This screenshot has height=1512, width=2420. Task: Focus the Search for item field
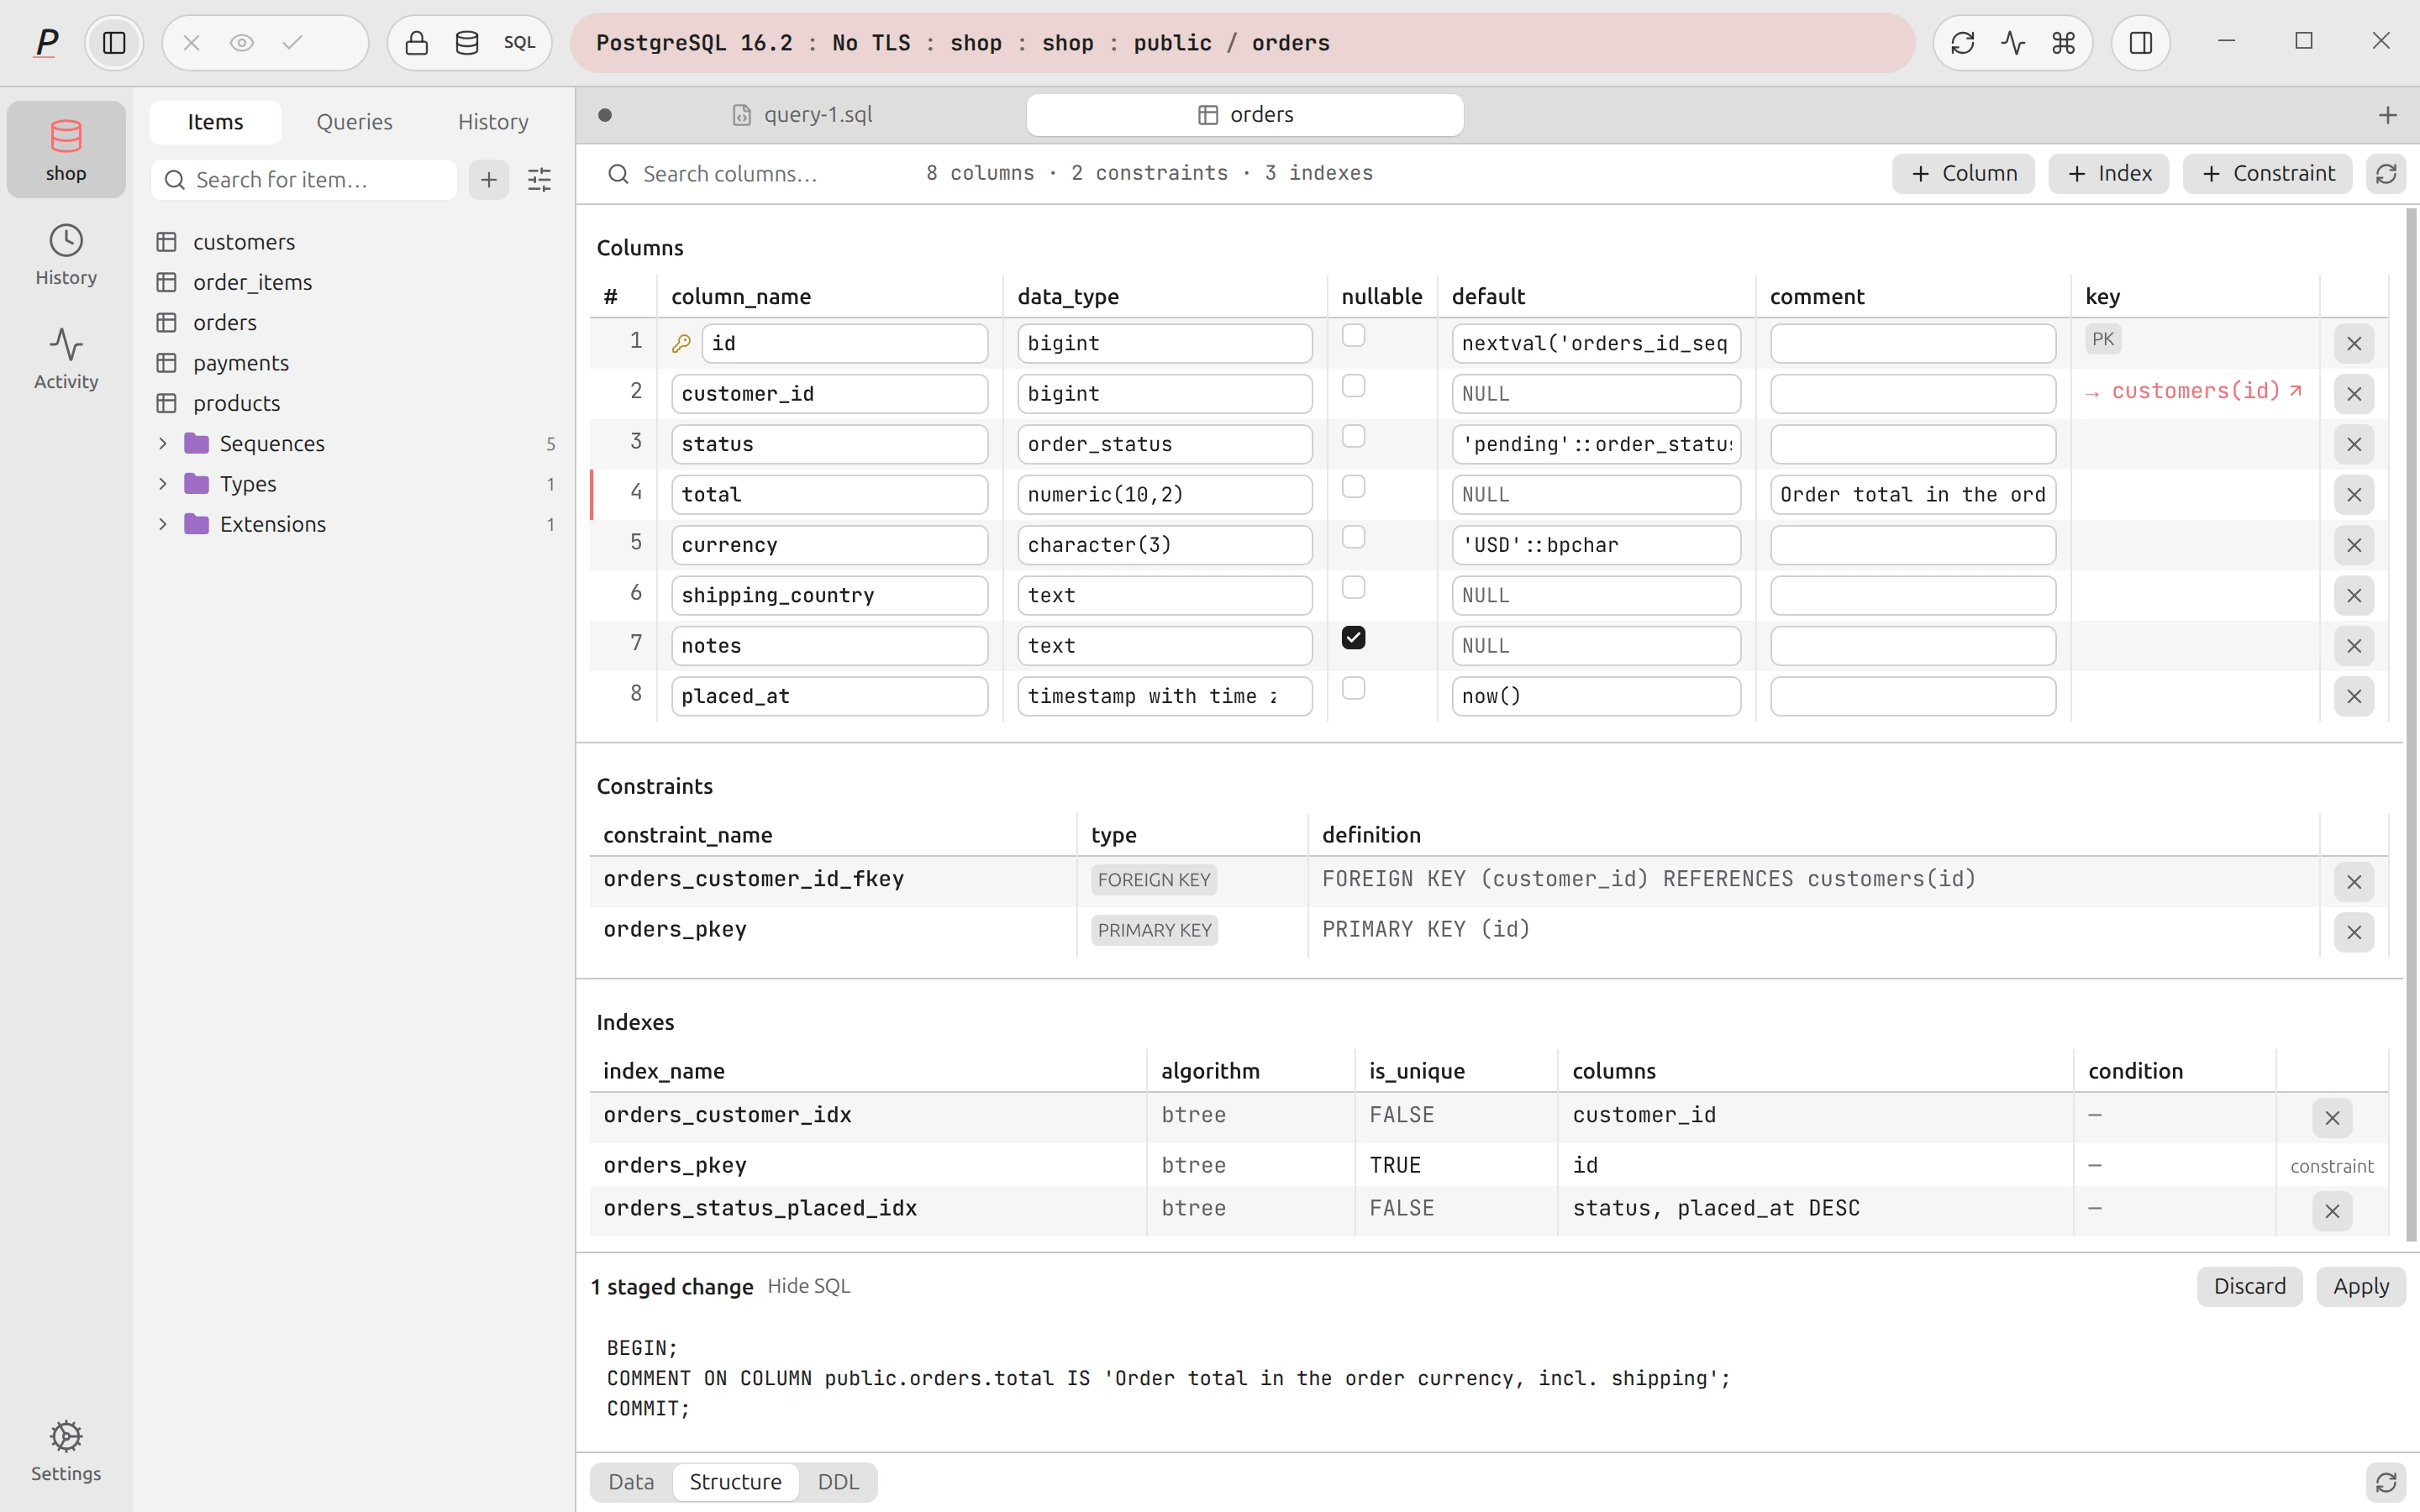pyautogui.click(x=304, y=180)
